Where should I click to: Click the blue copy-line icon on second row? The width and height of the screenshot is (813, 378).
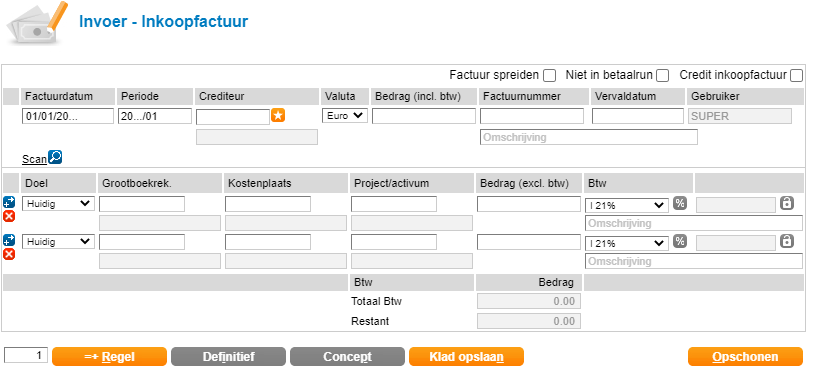click(x=9, y=240)
